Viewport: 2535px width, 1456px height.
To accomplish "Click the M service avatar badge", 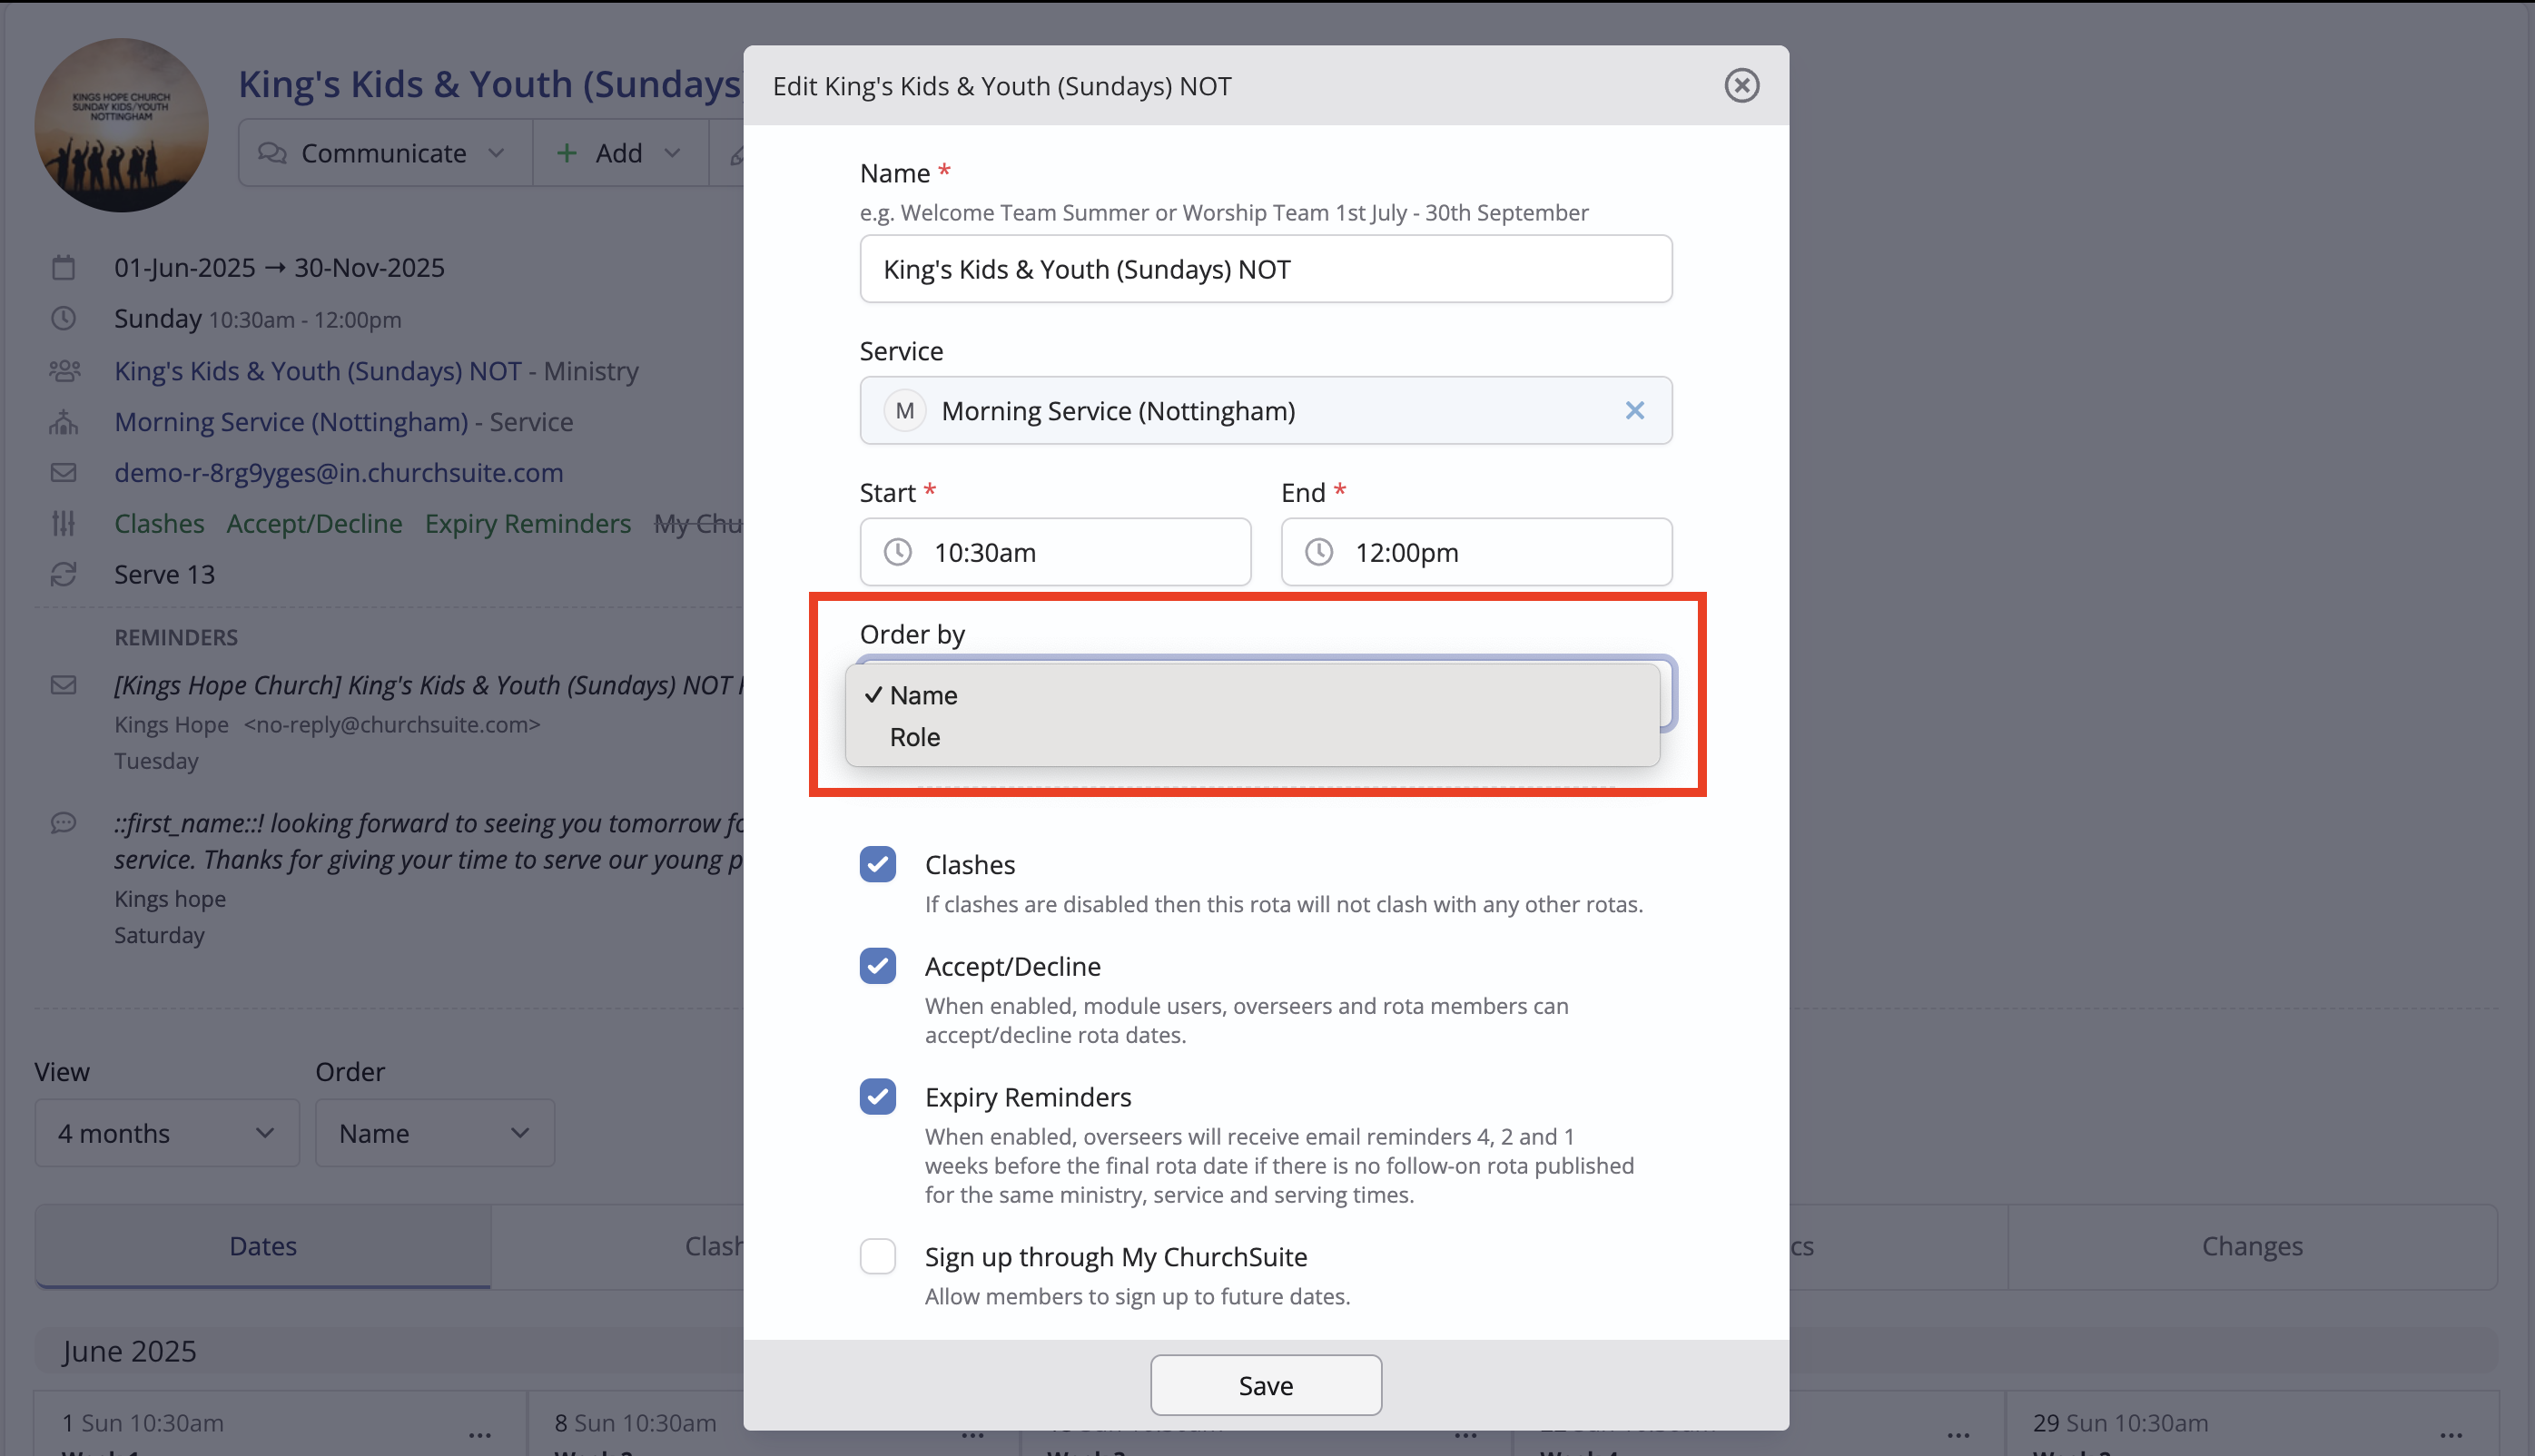I will click(904, 410).
